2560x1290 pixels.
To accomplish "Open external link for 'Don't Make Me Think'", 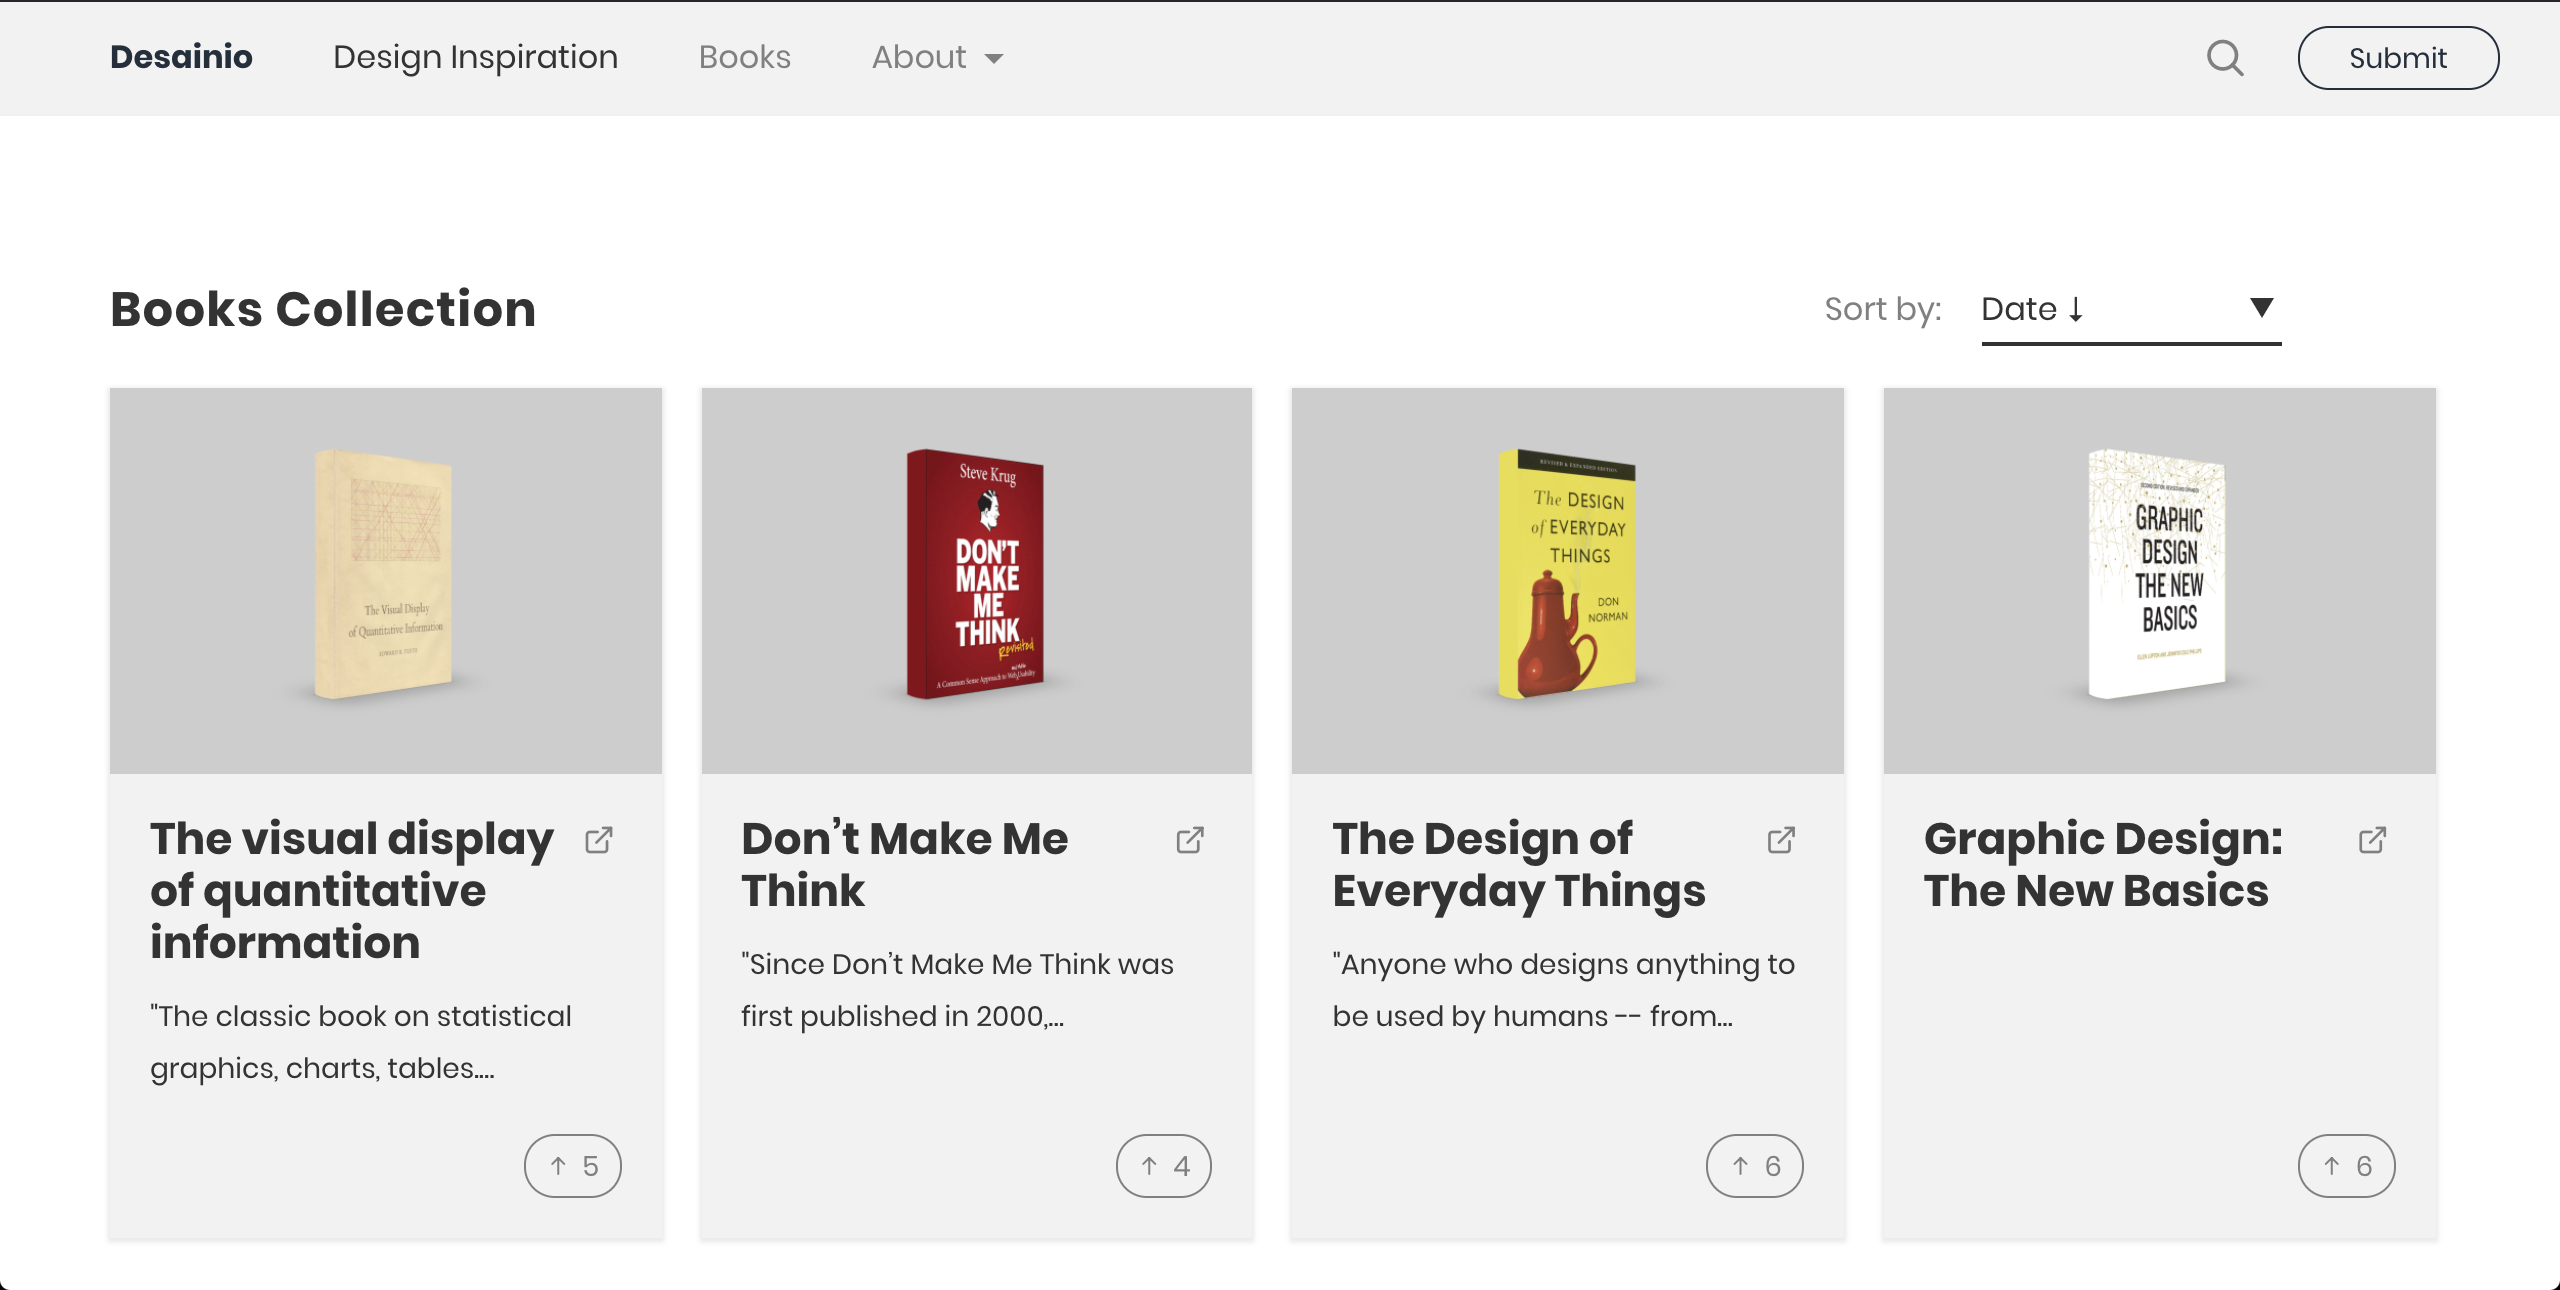I will tap(1190, 840).
